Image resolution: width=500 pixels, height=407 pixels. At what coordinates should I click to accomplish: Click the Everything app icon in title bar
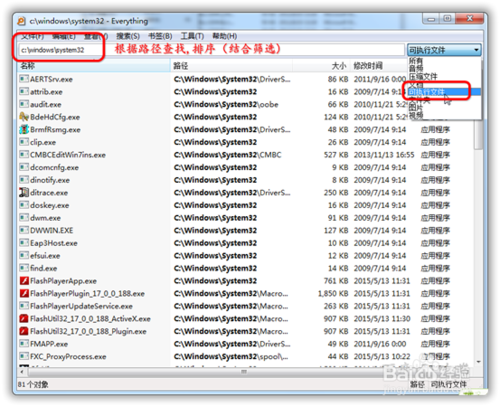(x=21, y=21)
